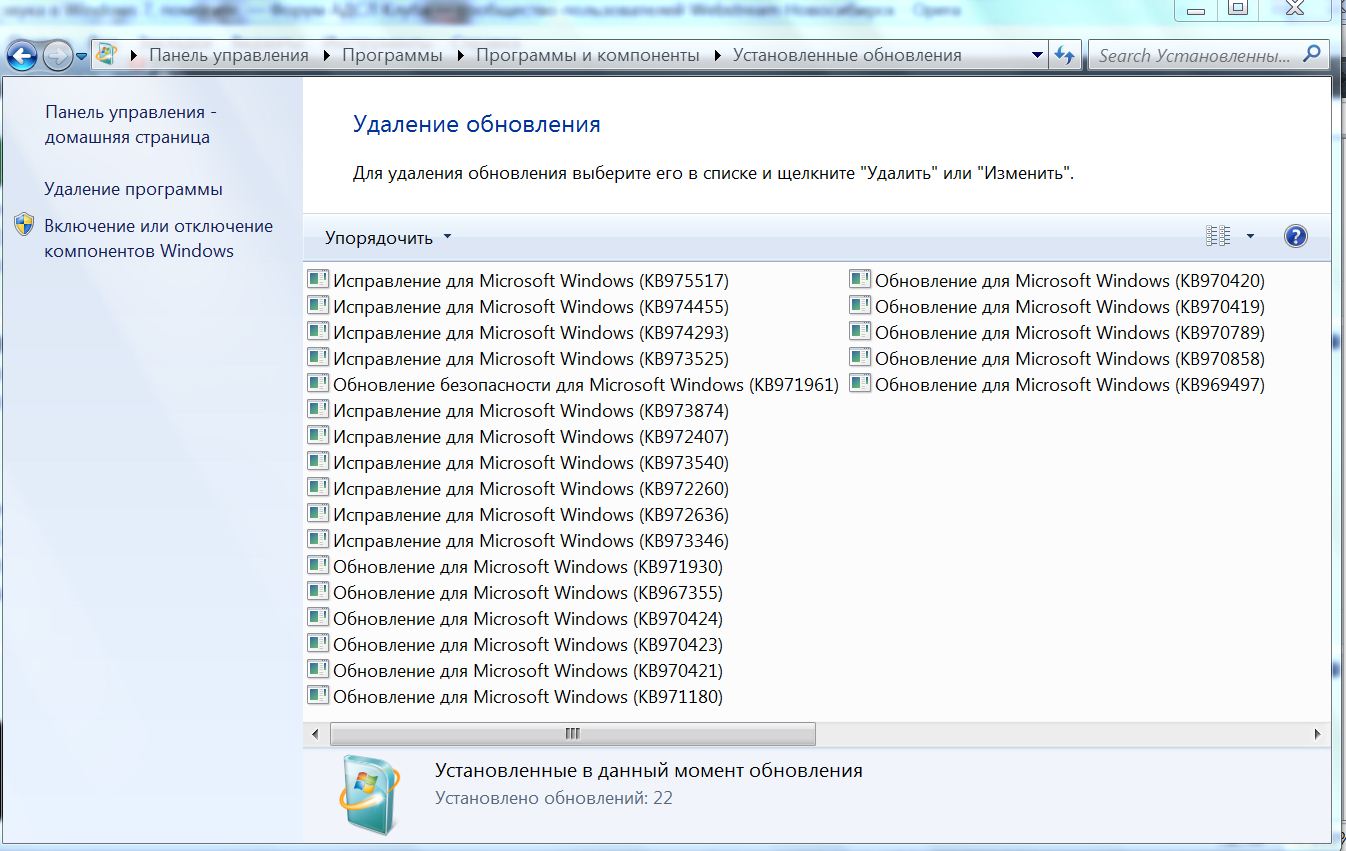Go to Программы и компоненты breadcrumb

coord(587,56)
